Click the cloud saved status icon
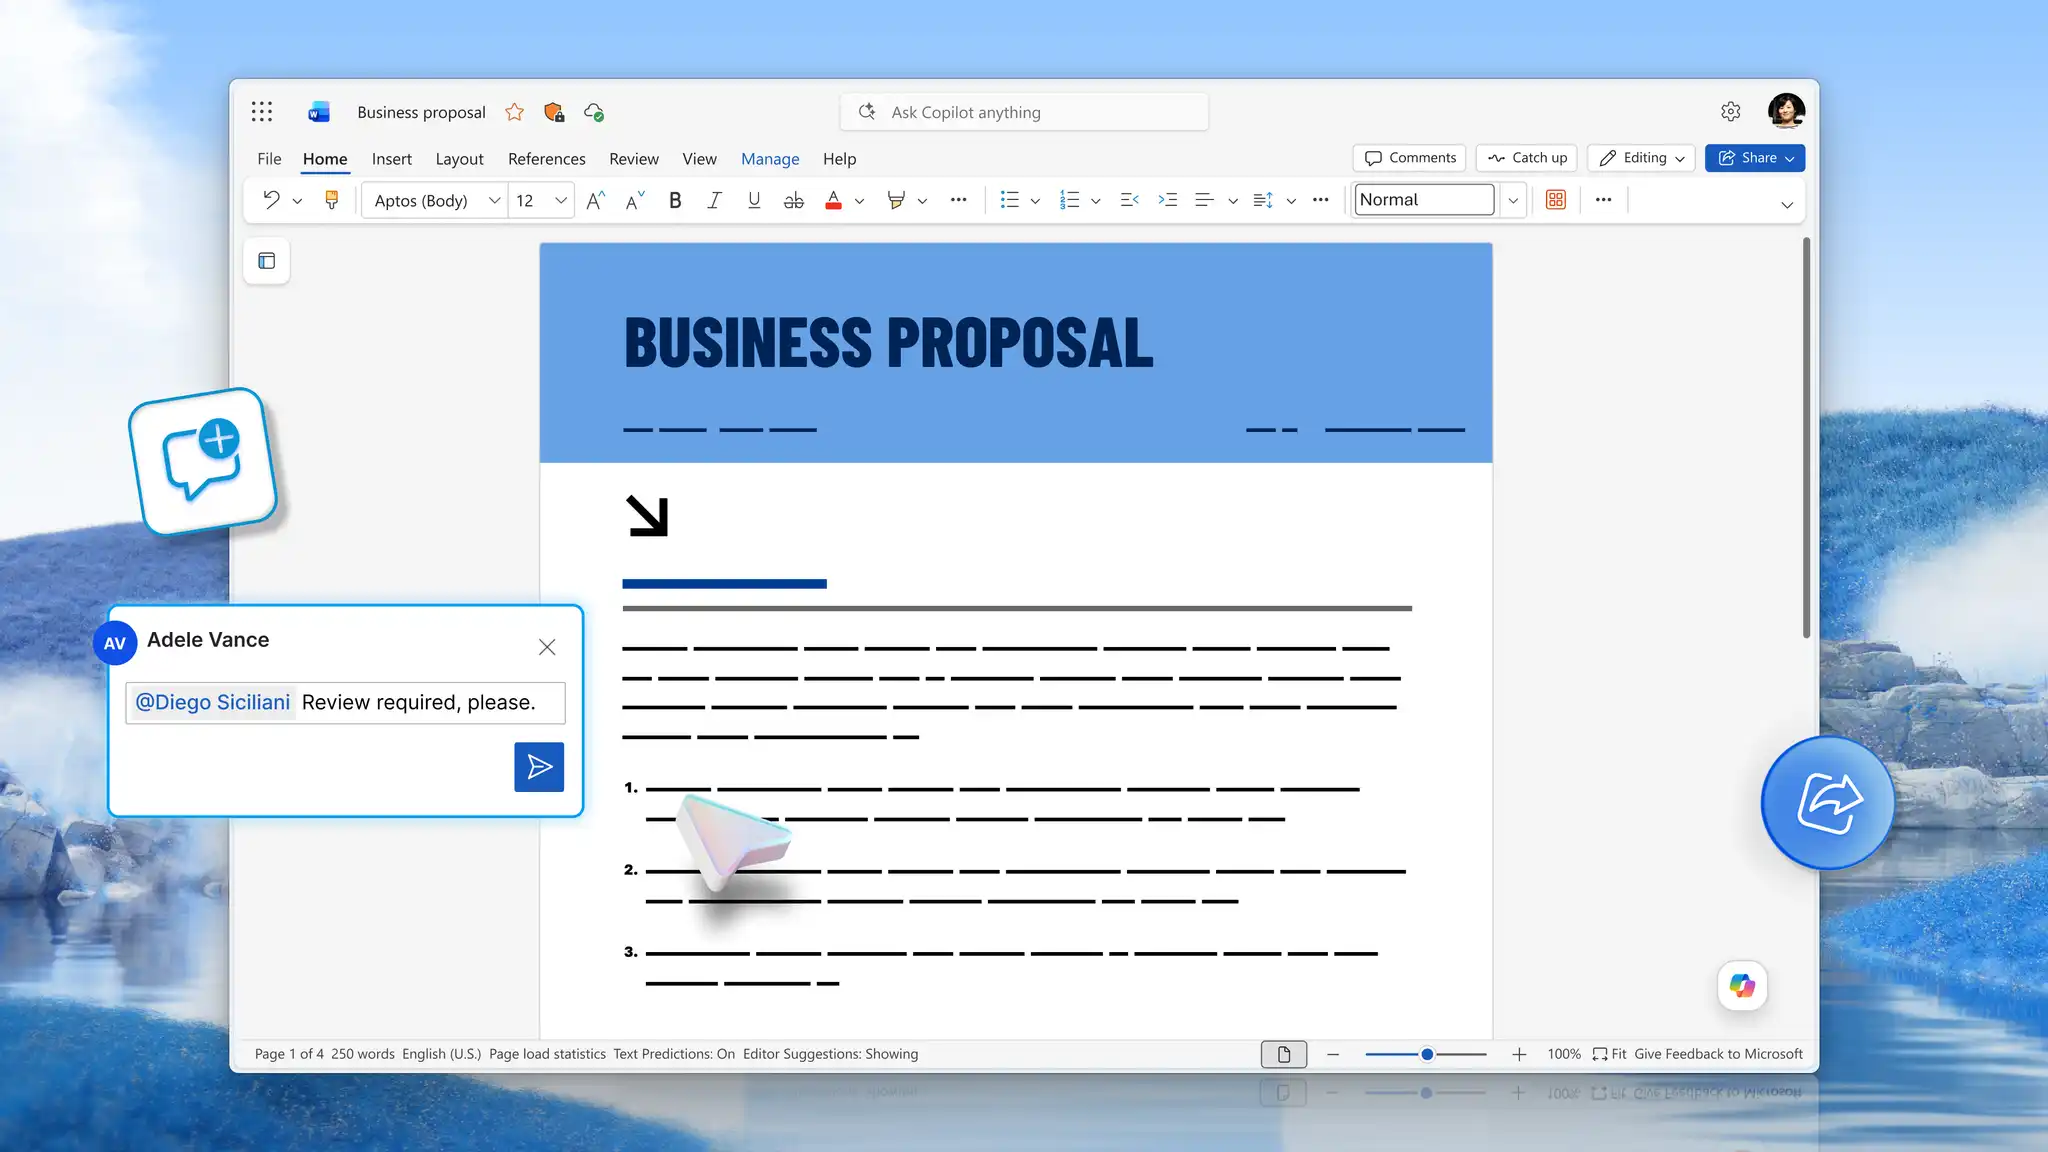 point(594,112)
